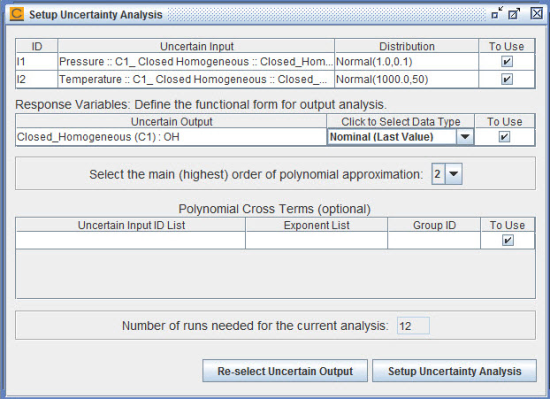Click the Distribution column header
This screenshot has height=399, width=550.
click(x=407, y=46)
